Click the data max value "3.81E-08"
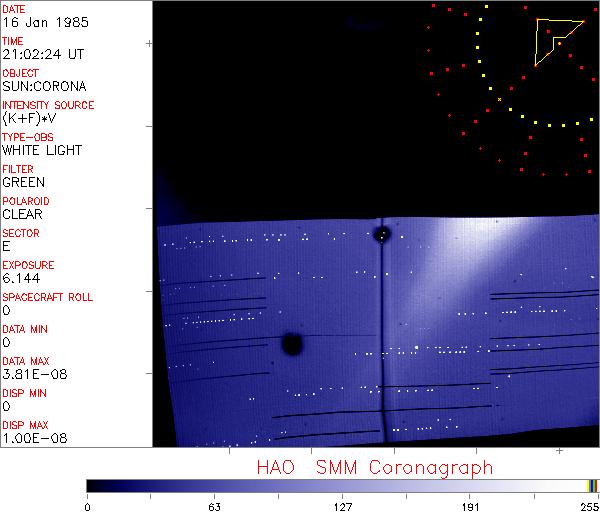 pos(31,375)
